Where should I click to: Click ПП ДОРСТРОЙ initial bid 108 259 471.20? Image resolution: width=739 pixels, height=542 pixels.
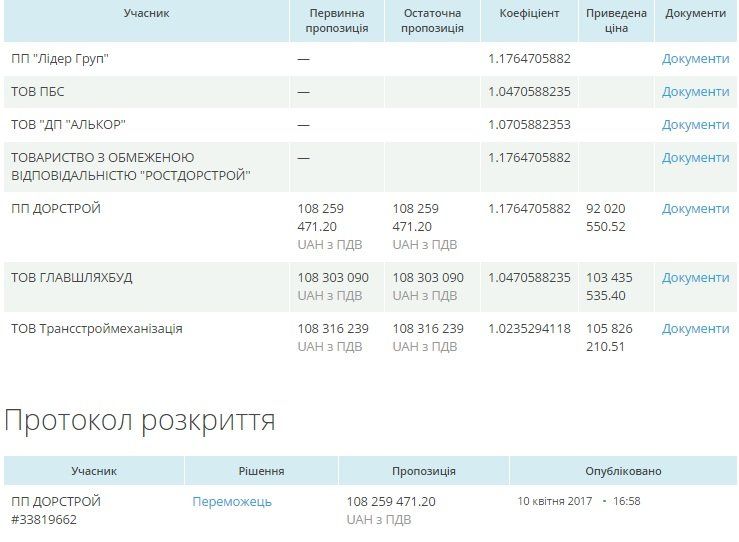point(320,218)
